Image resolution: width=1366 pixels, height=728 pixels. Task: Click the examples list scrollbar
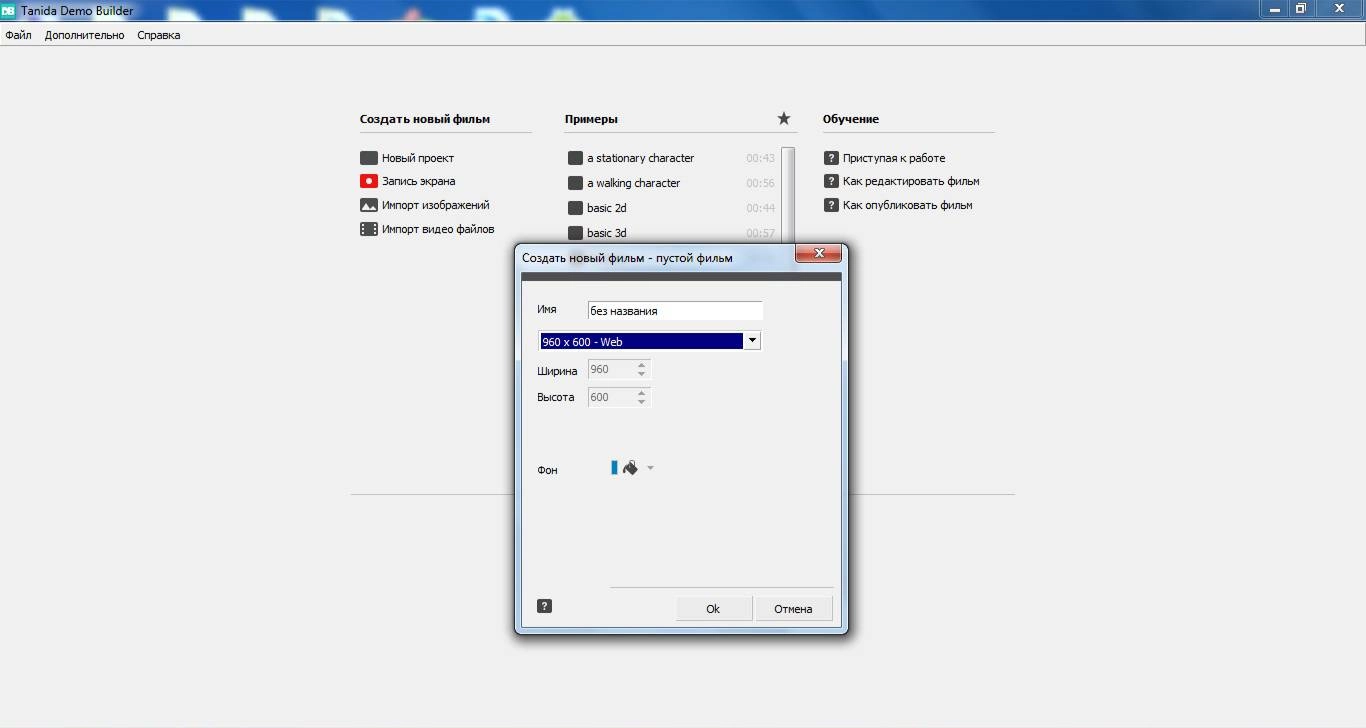[788, 195]
